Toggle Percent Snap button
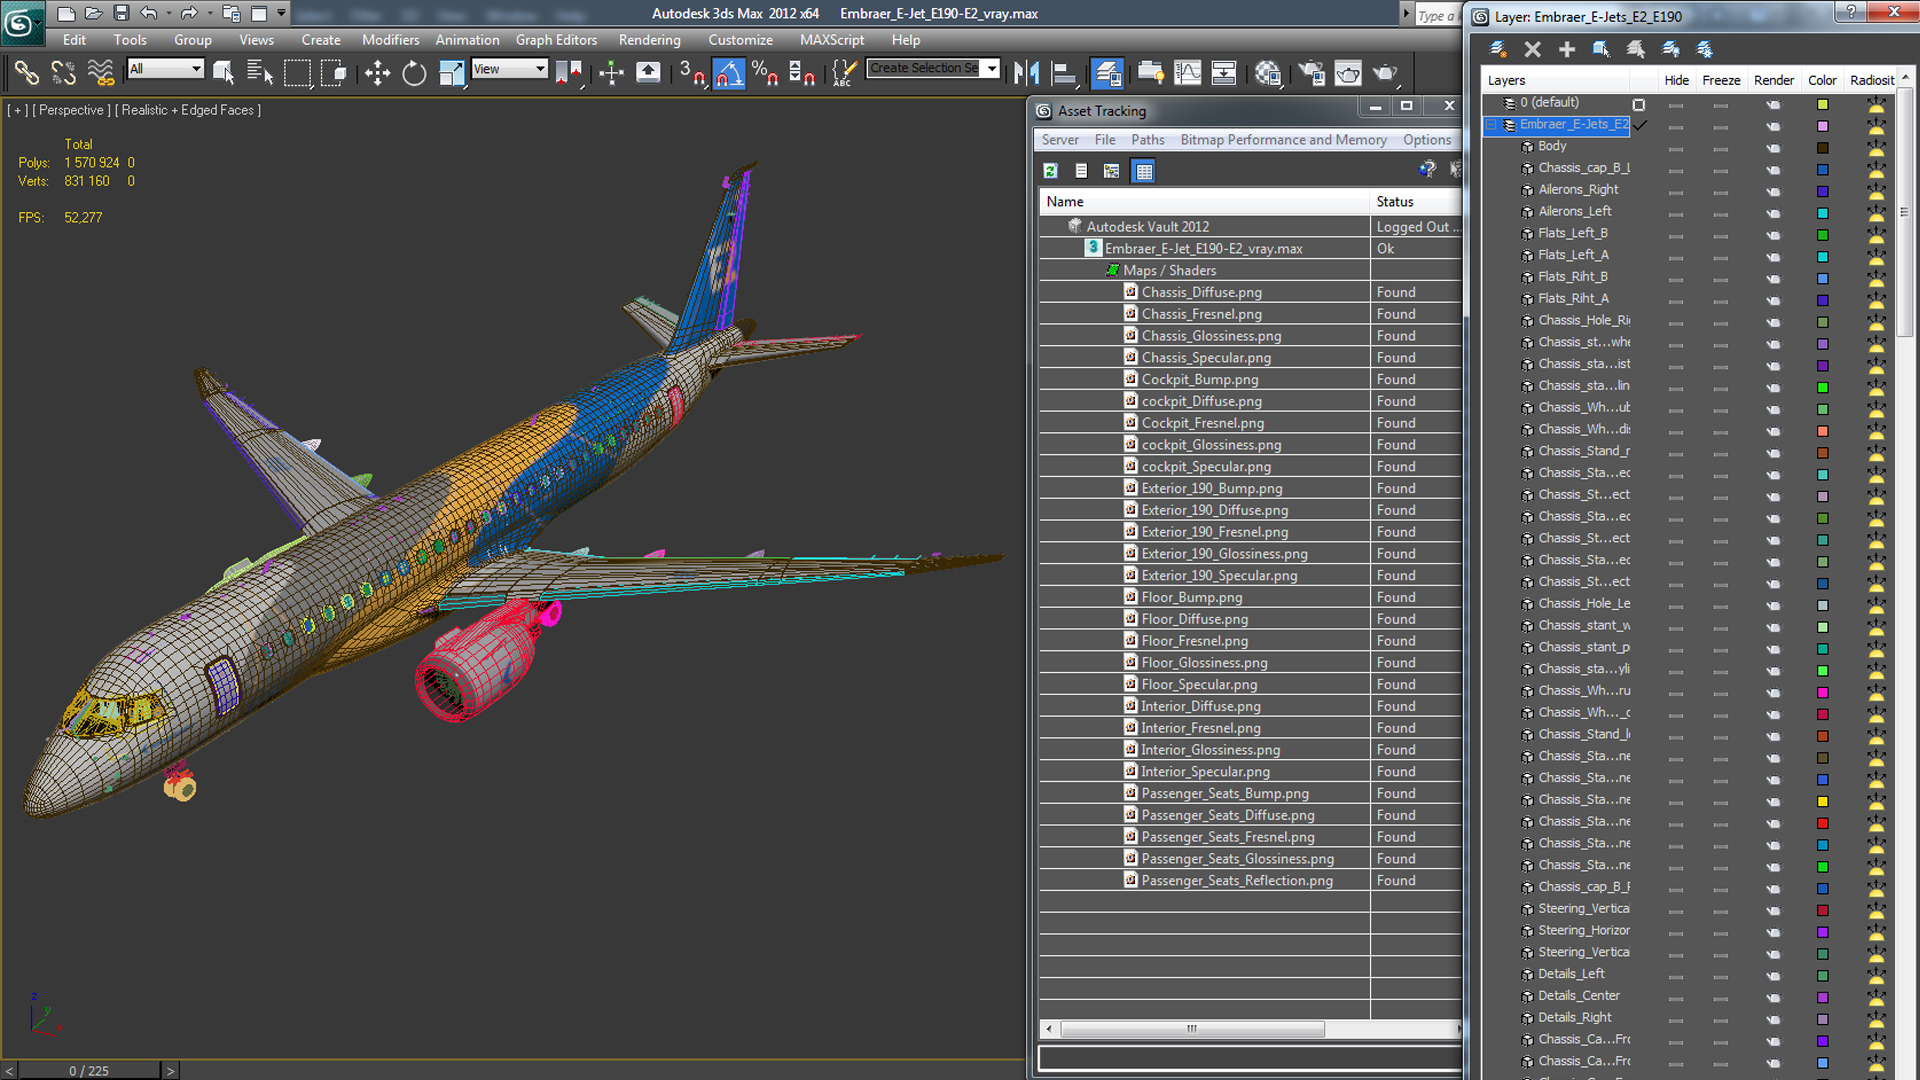The image size is (1920, 1080). point(766,72)
